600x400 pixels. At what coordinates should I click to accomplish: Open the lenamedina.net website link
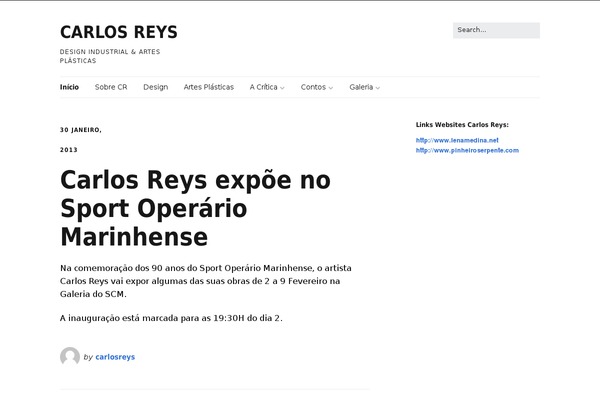pos(457,140)
